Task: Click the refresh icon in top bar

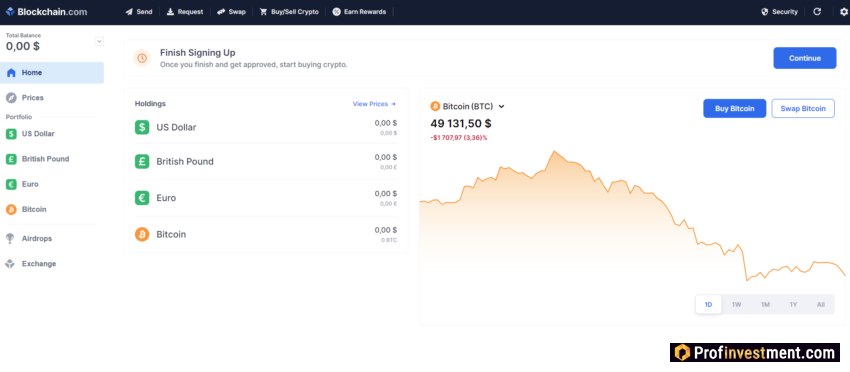Action: pos(817,12)
